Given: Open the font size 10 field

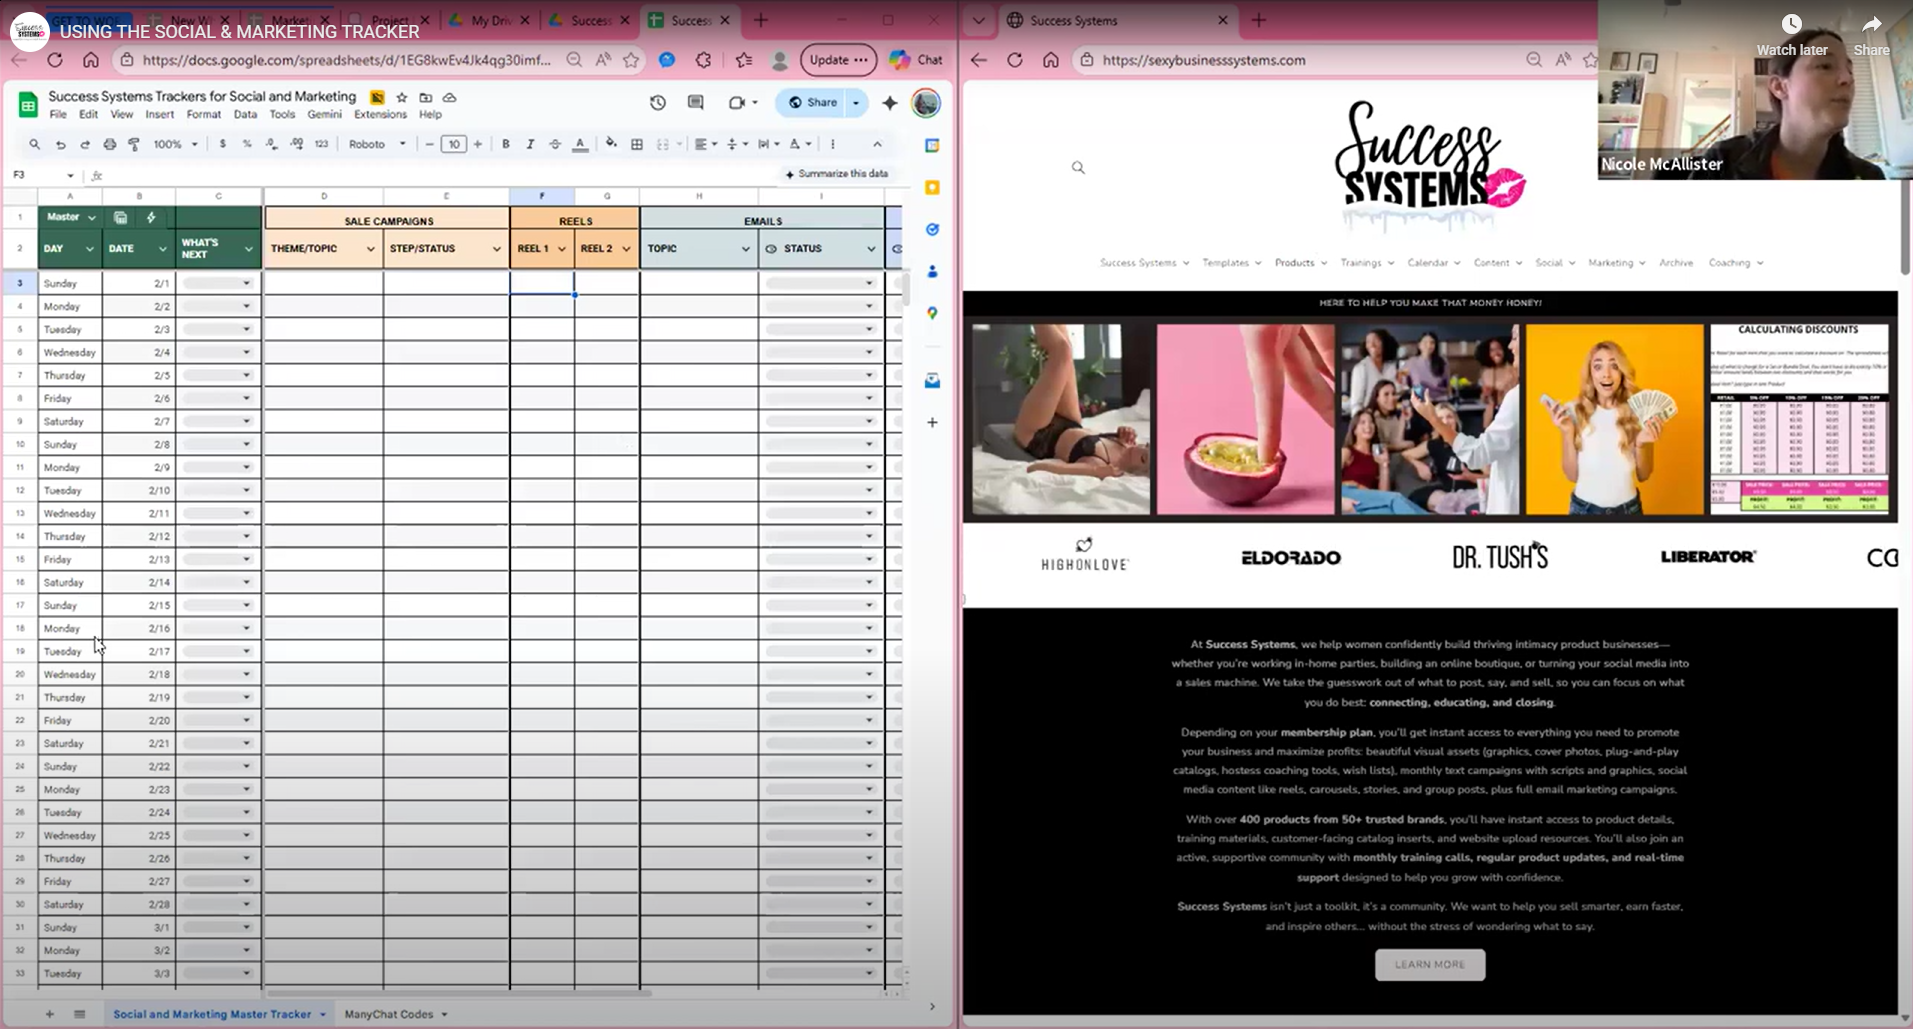Looking at the screenshot, I should coord(454,144).
